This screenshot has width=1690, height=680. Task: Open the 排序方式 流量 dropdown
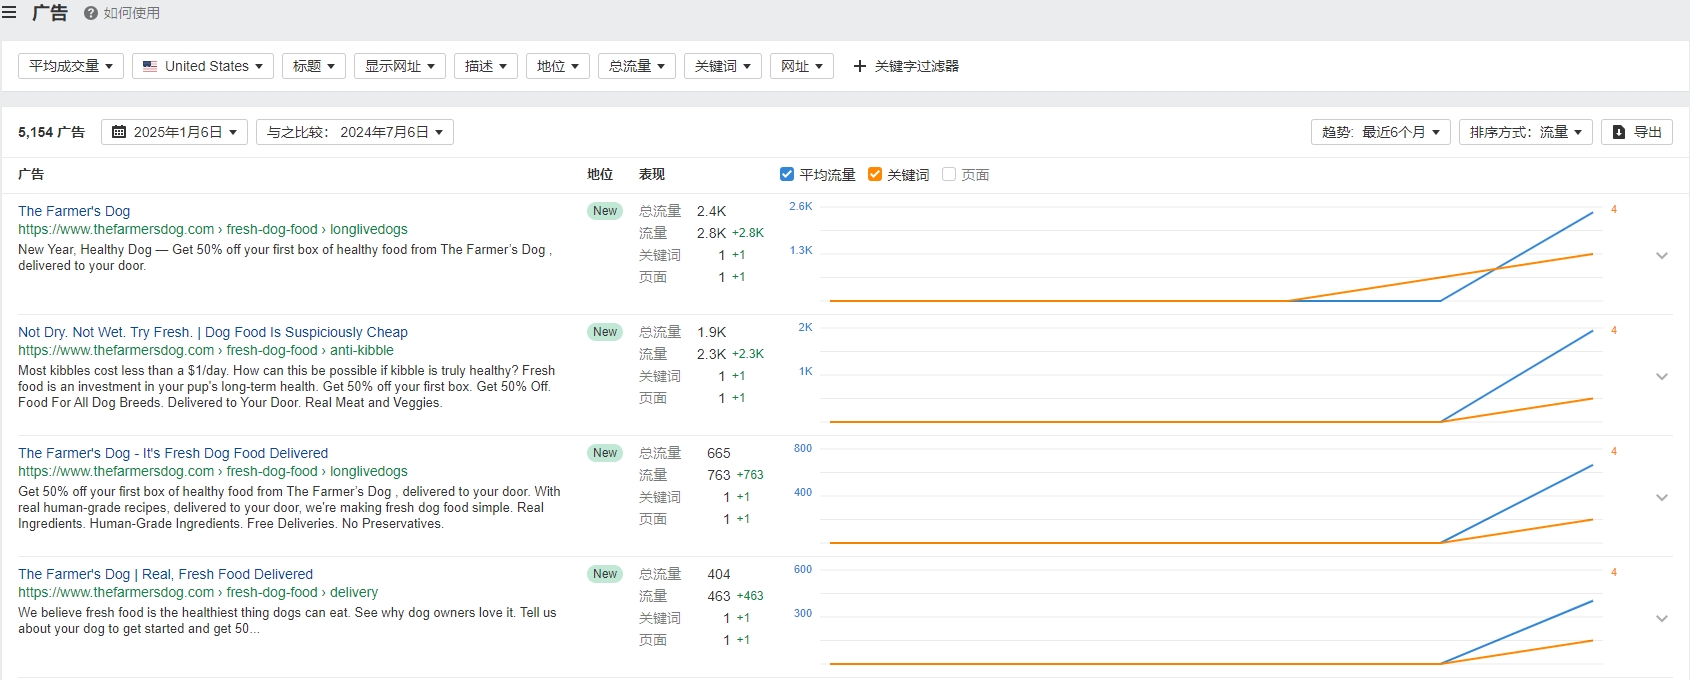[x=1526, y=132]
